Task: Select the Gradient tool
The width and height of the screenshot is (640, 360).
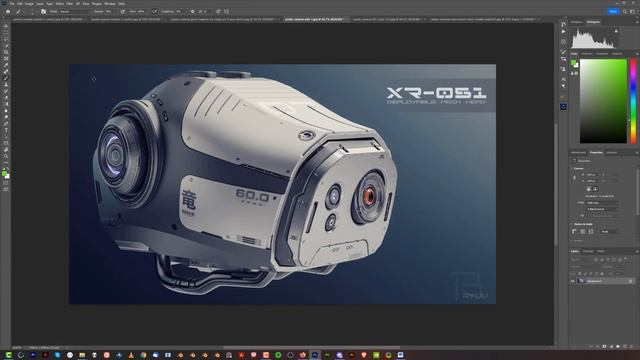Action: pyautogui.click(x=6, y=104)
